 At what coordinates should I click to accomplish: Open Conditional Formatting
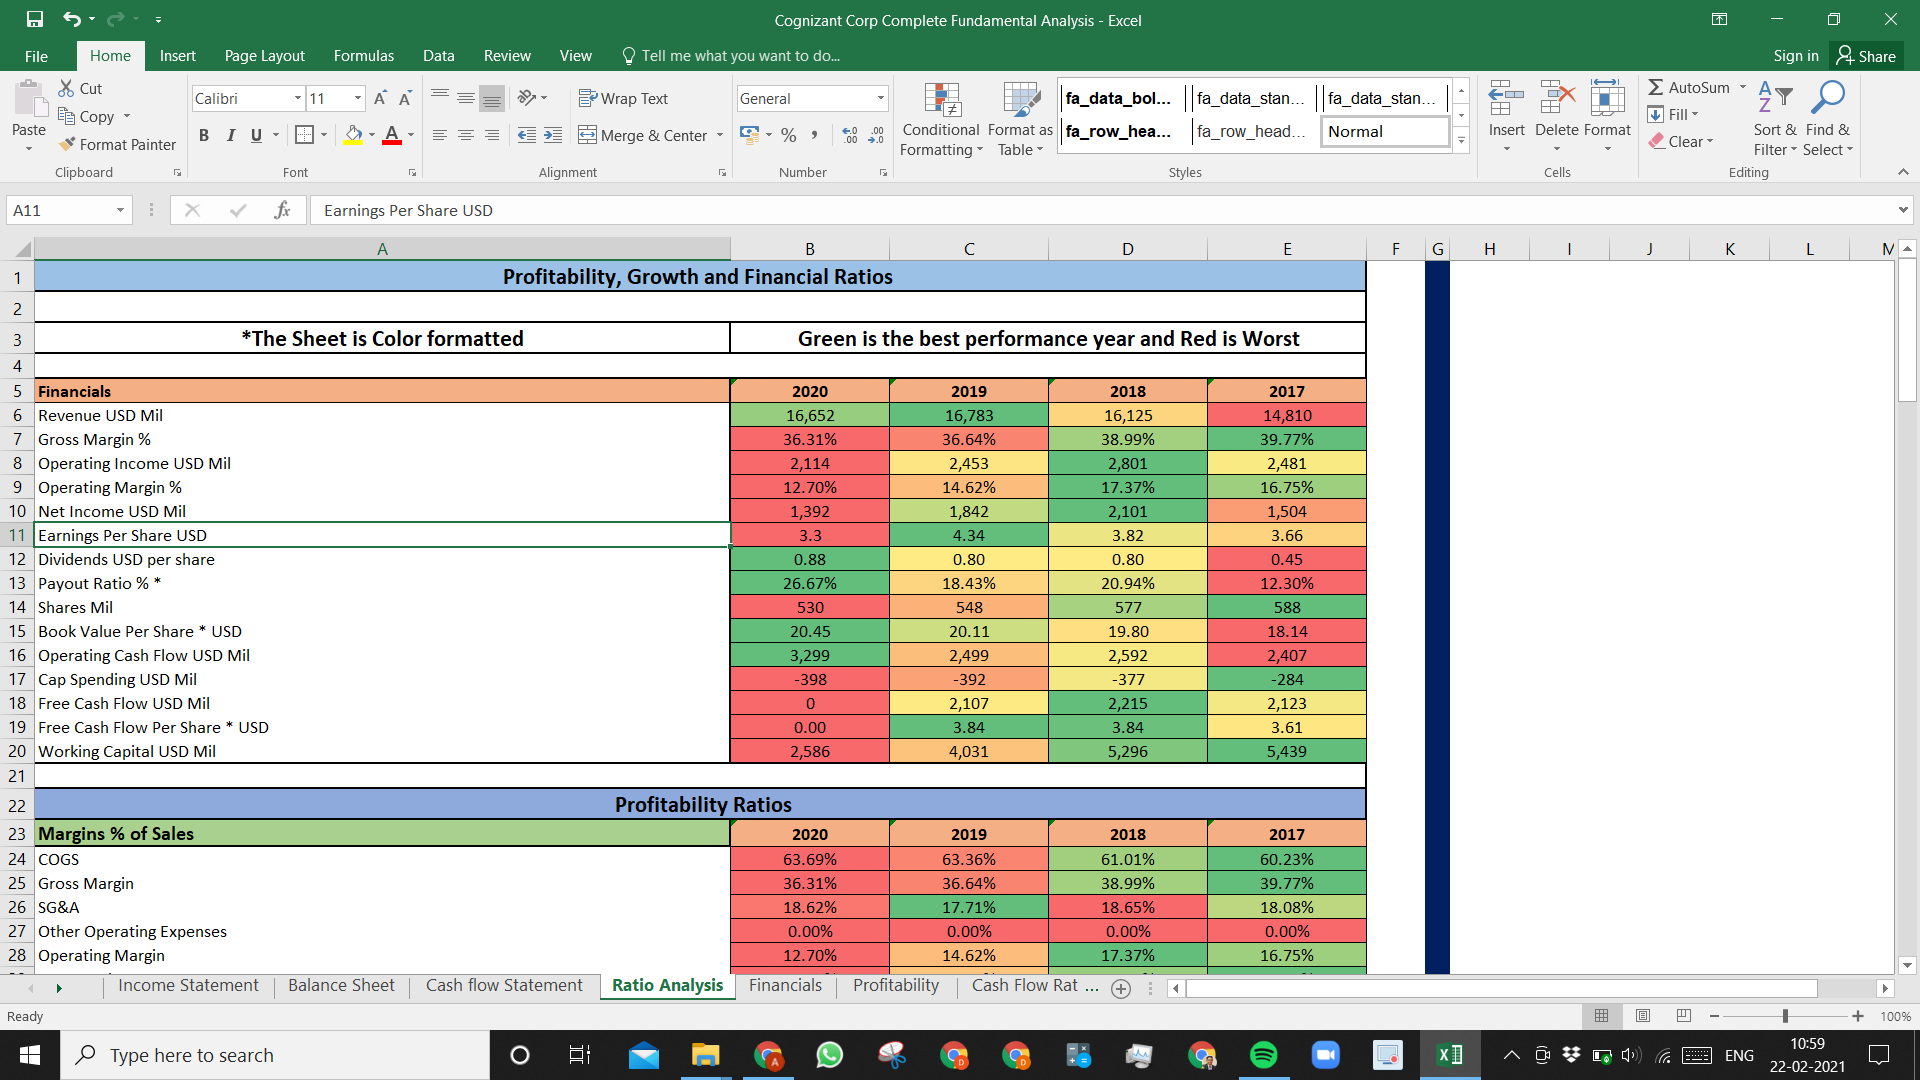pyautogui.click(x=941, y=119)
